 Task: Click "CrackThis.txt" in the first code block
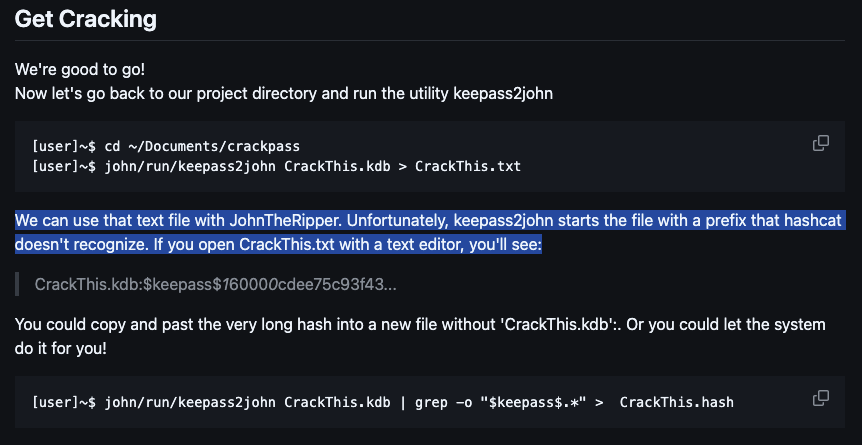pyautogui.click(x=468, y=166)
